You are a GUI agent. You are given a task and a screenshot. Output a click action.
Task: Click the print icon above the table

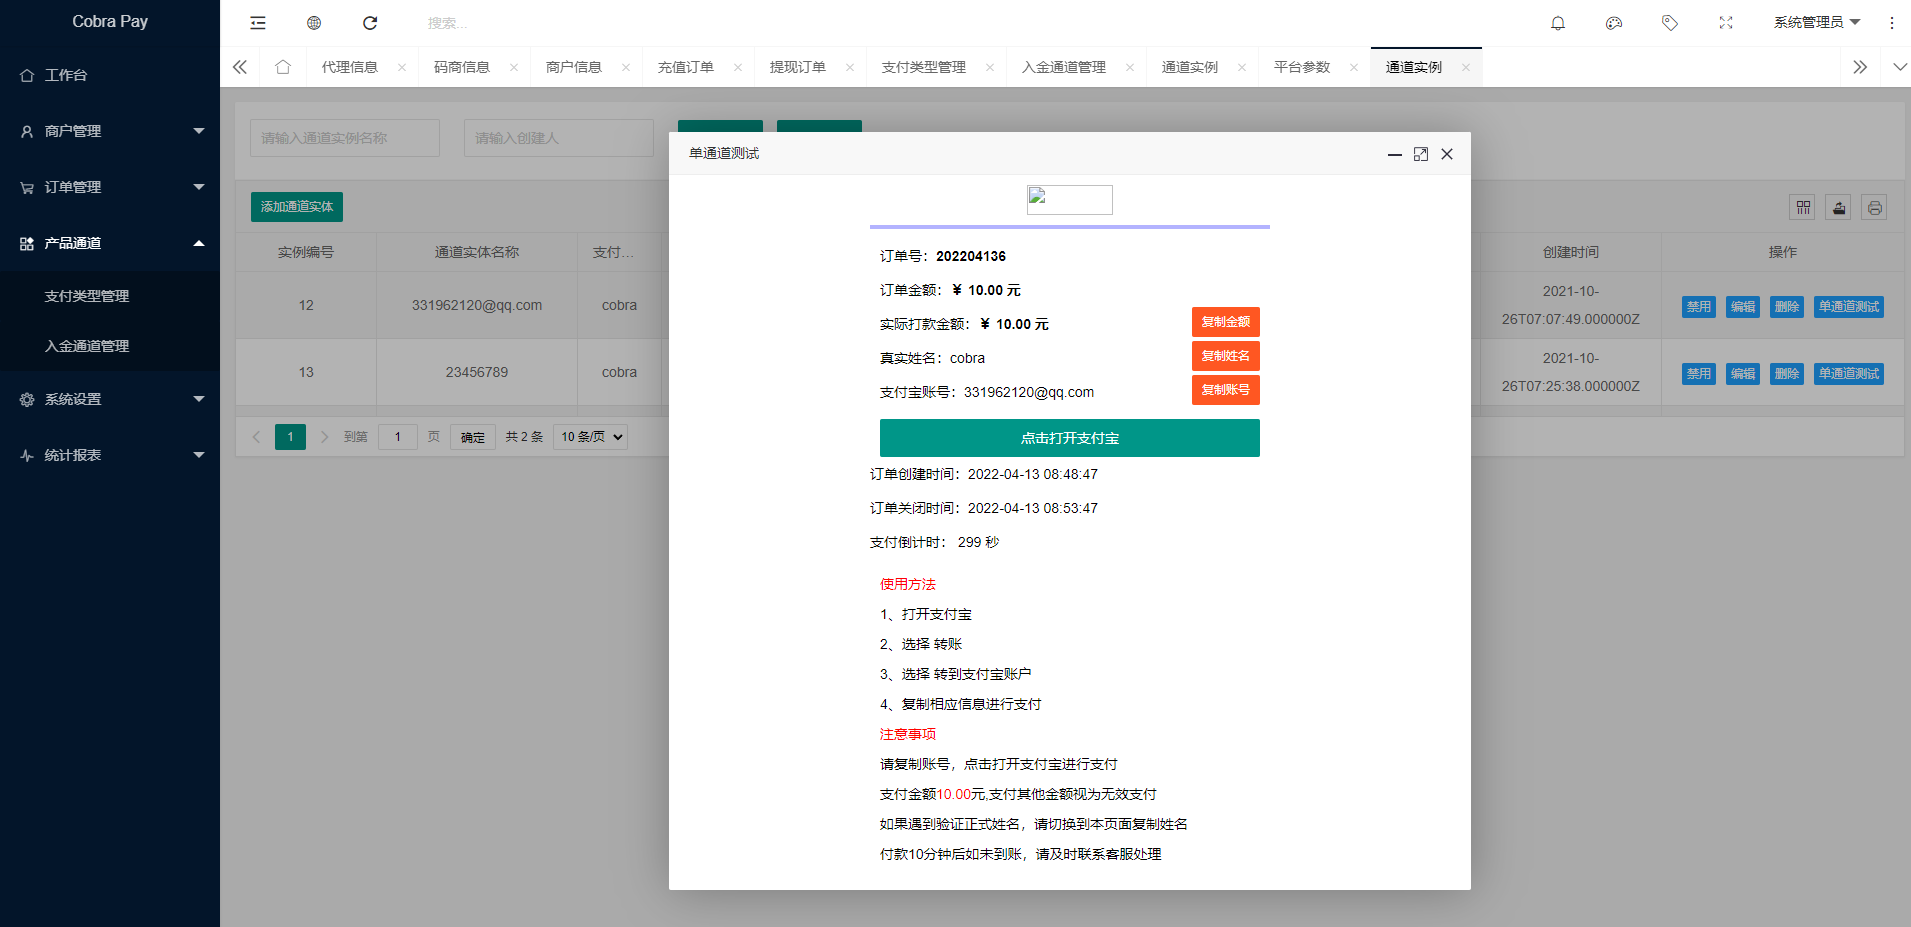1874,206
